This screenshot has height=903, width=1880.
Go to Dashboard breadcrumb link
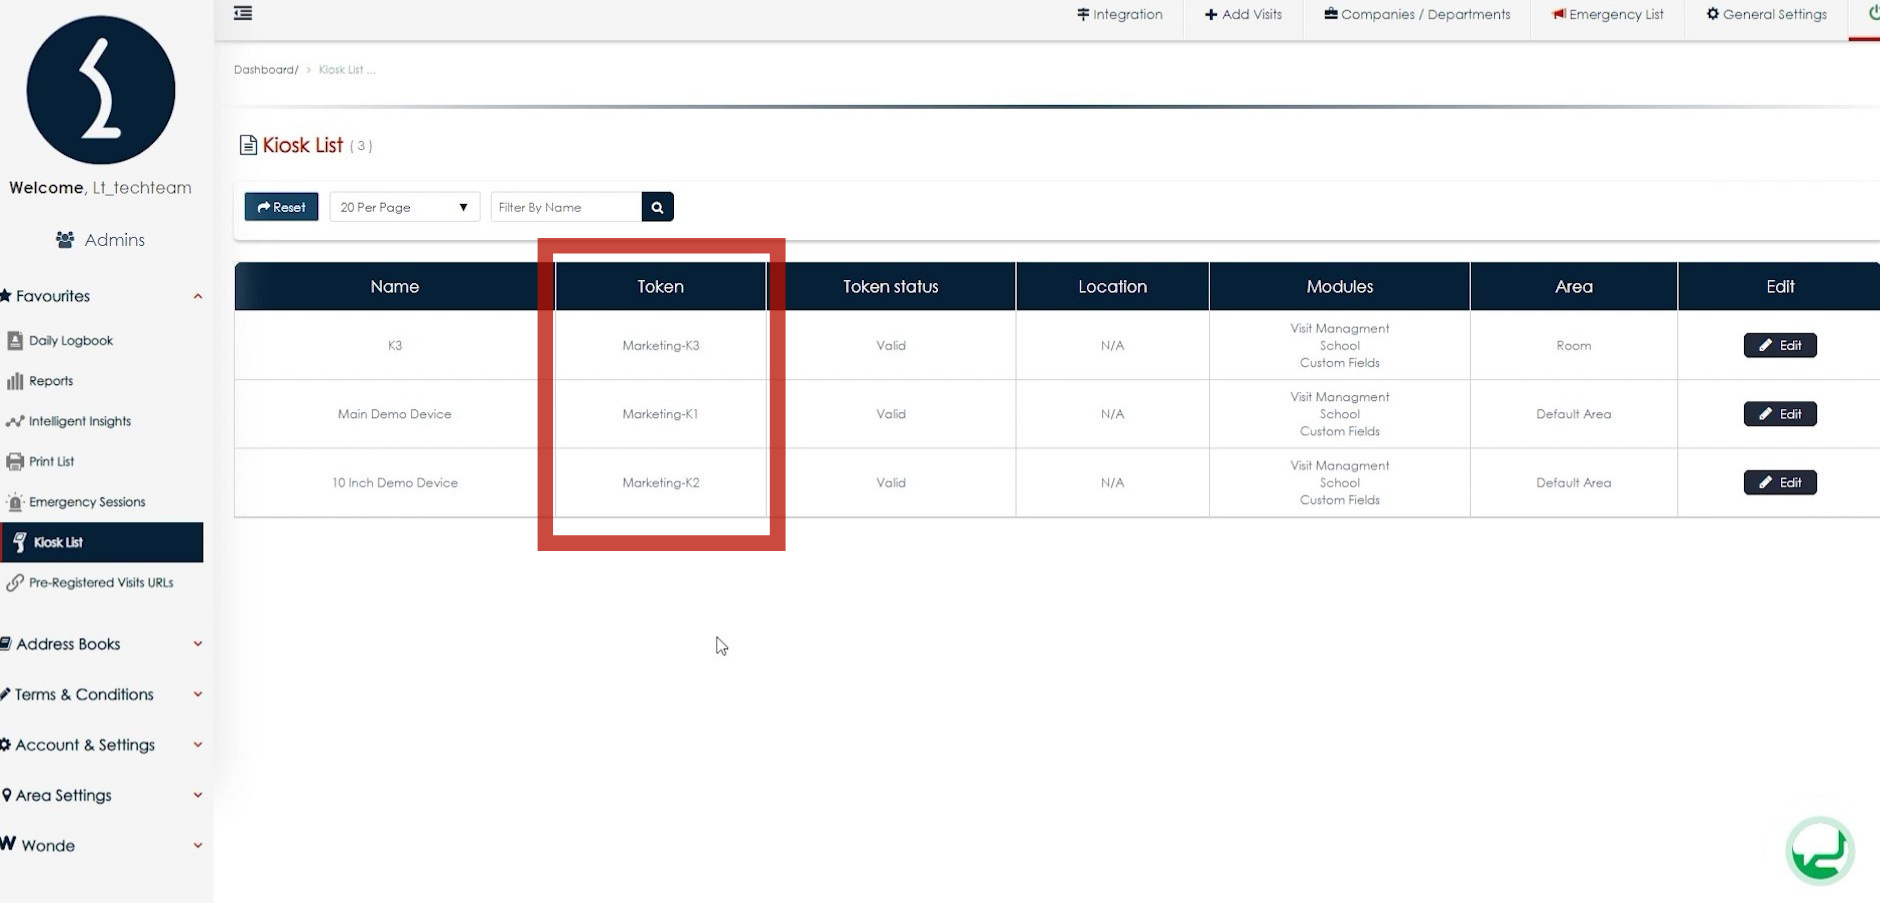(265, 69)
